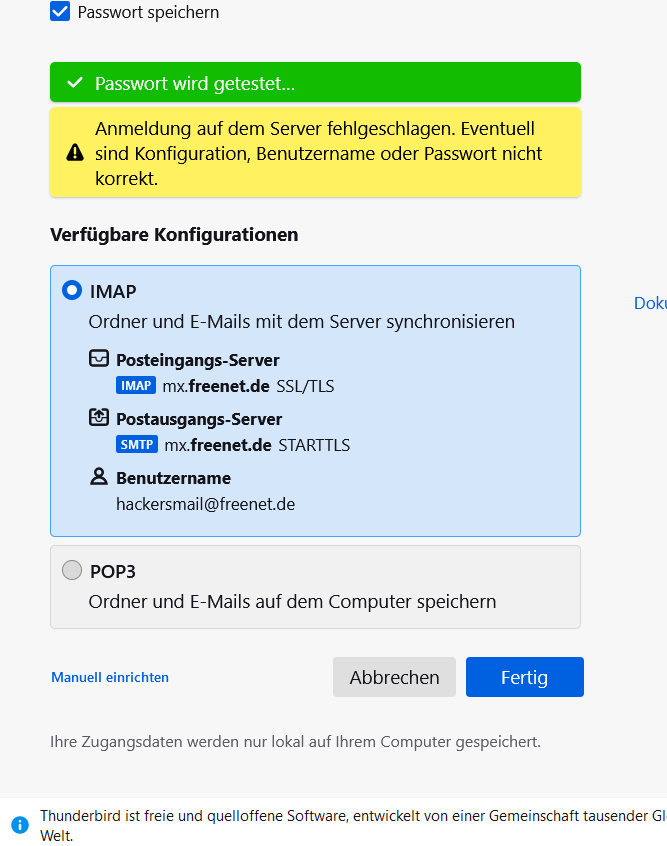
Task: Click the blue info icon at bottom
Action: [x=20, y=824]
